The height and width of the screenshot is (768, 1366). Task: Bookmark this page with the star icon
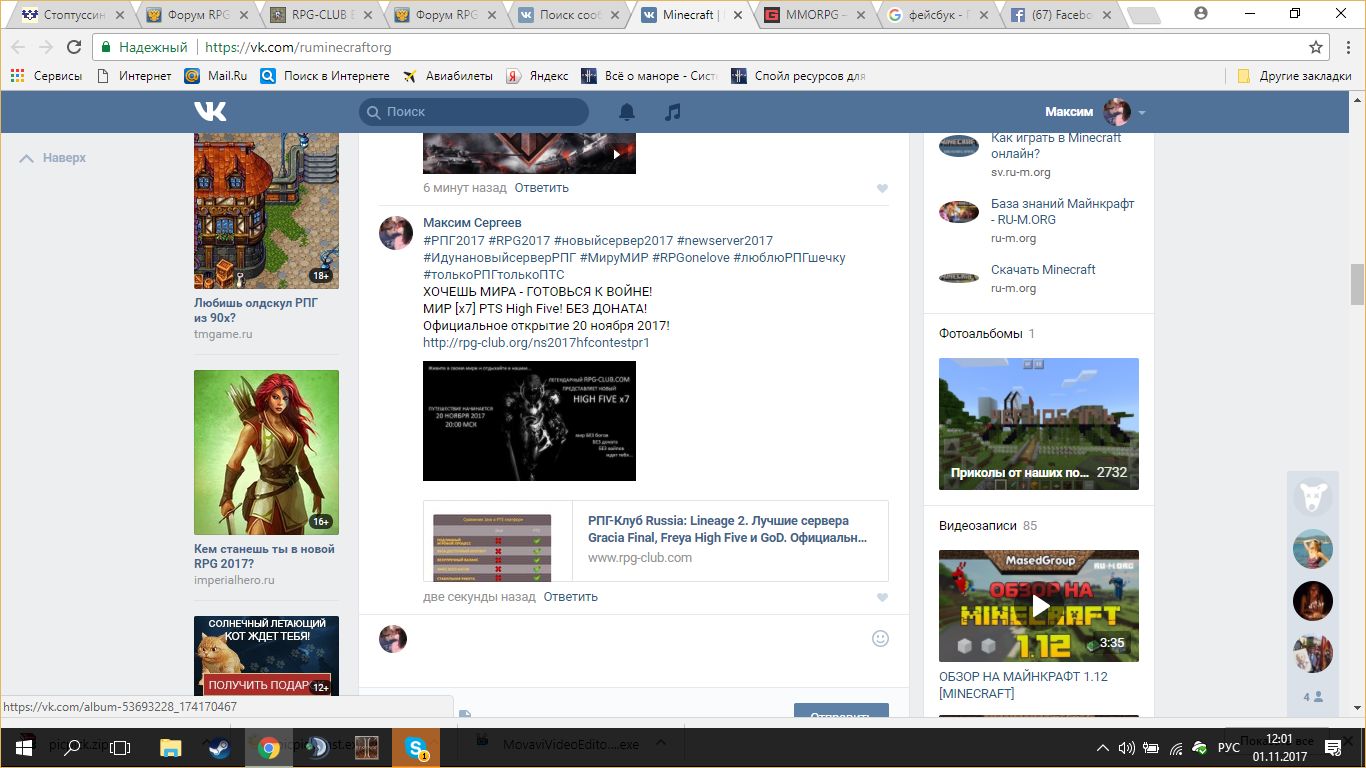pyautogui.click(x=1316, y=47)
